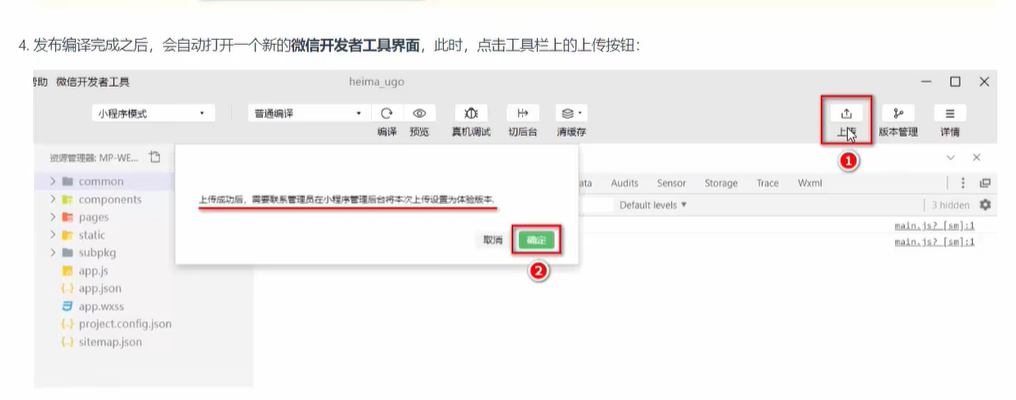
Task: Start real-device debugging (真机调试) bug icon
Action: tap(471, 113)
